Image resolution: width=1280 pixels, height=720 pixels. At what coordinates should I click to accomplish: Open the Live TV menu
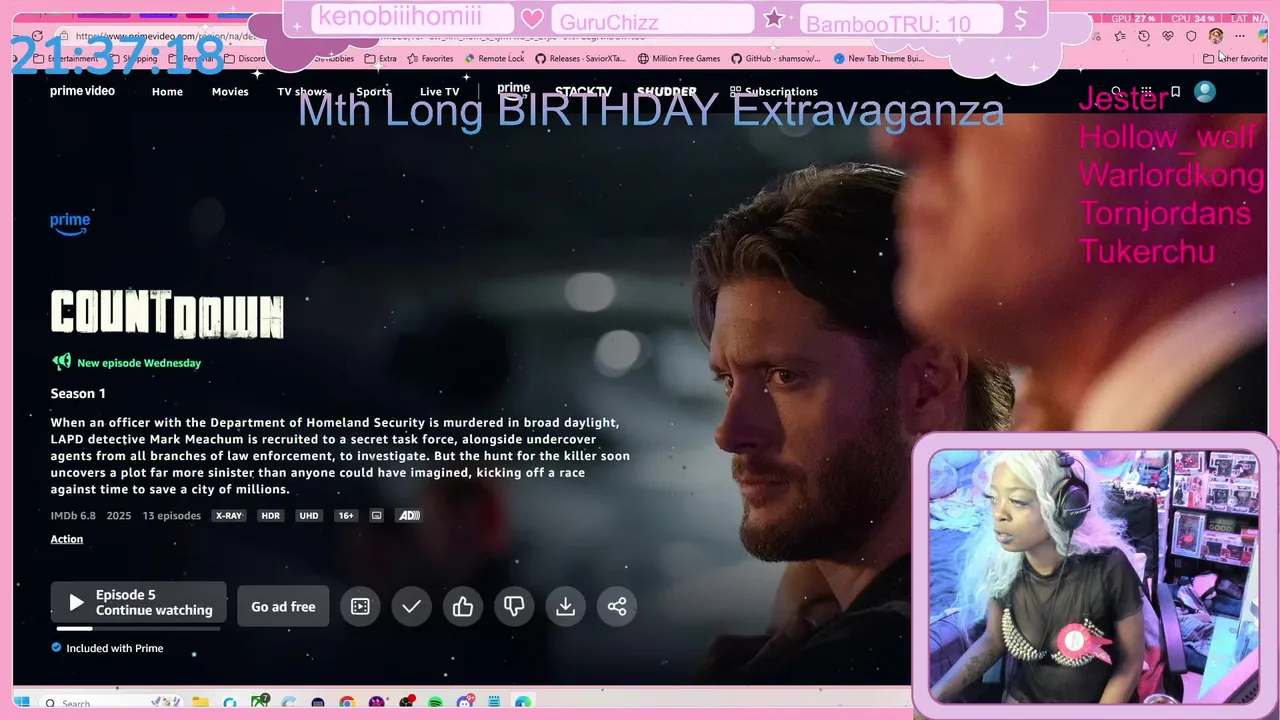(x=439, y=92)
